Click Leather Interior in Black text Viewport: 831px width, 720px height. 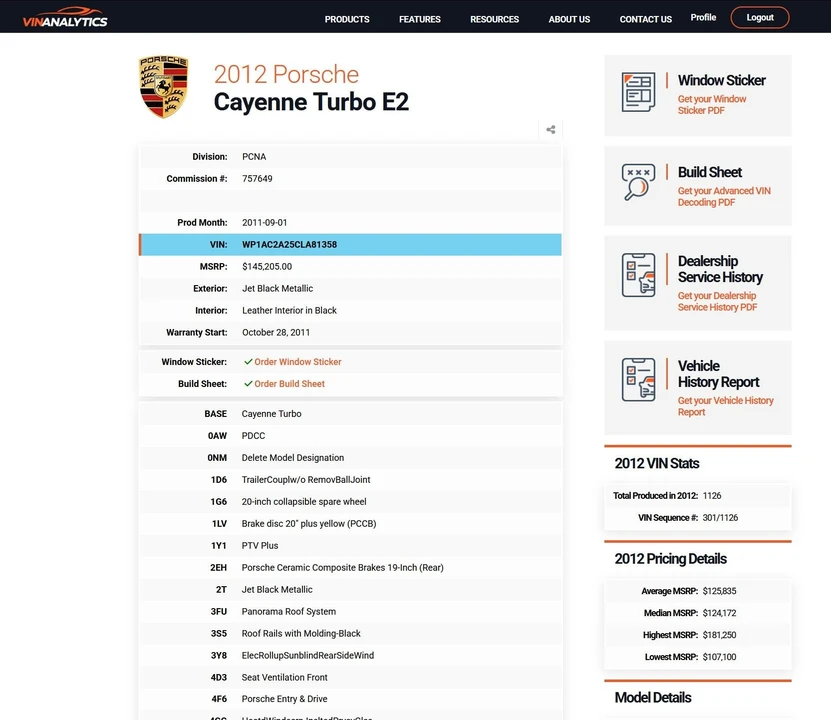coord(289,310)
